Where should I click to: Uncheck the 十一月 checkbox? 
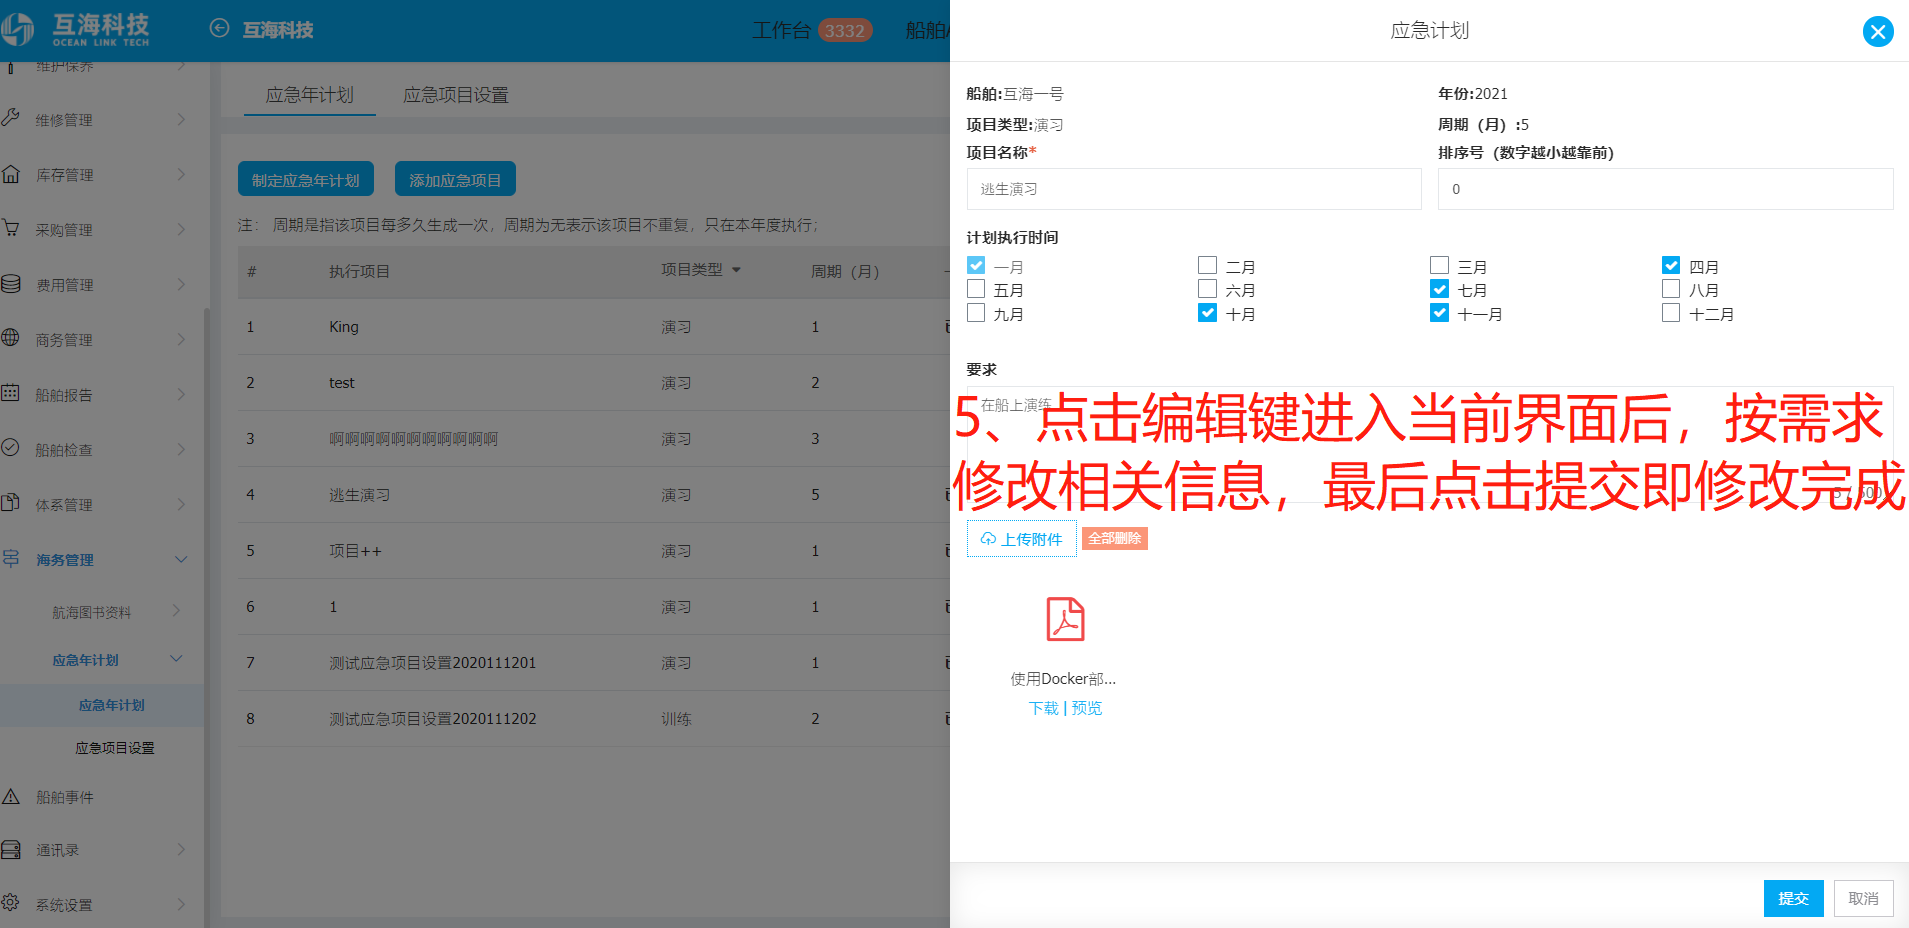point(1440,313)
